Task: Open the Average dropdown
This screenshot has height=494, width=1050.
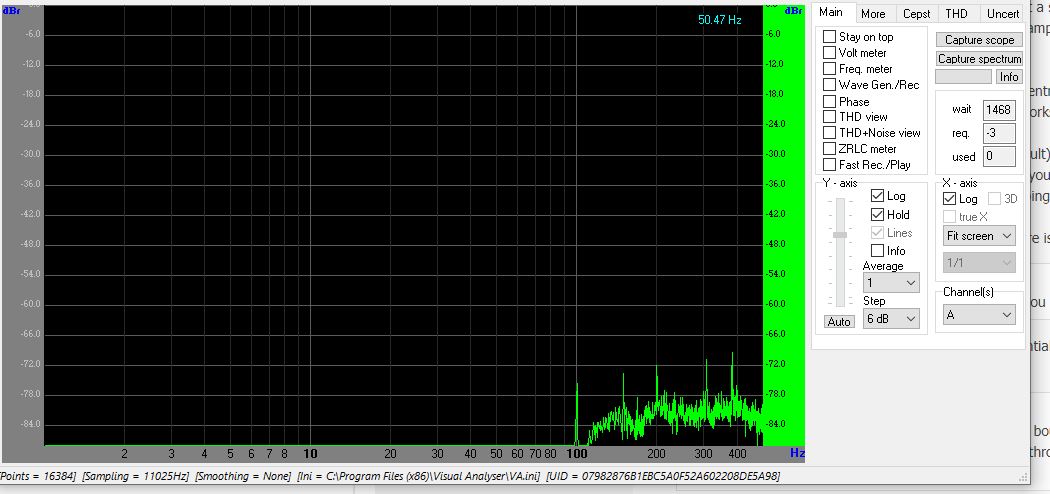Action: click(891, 283)
